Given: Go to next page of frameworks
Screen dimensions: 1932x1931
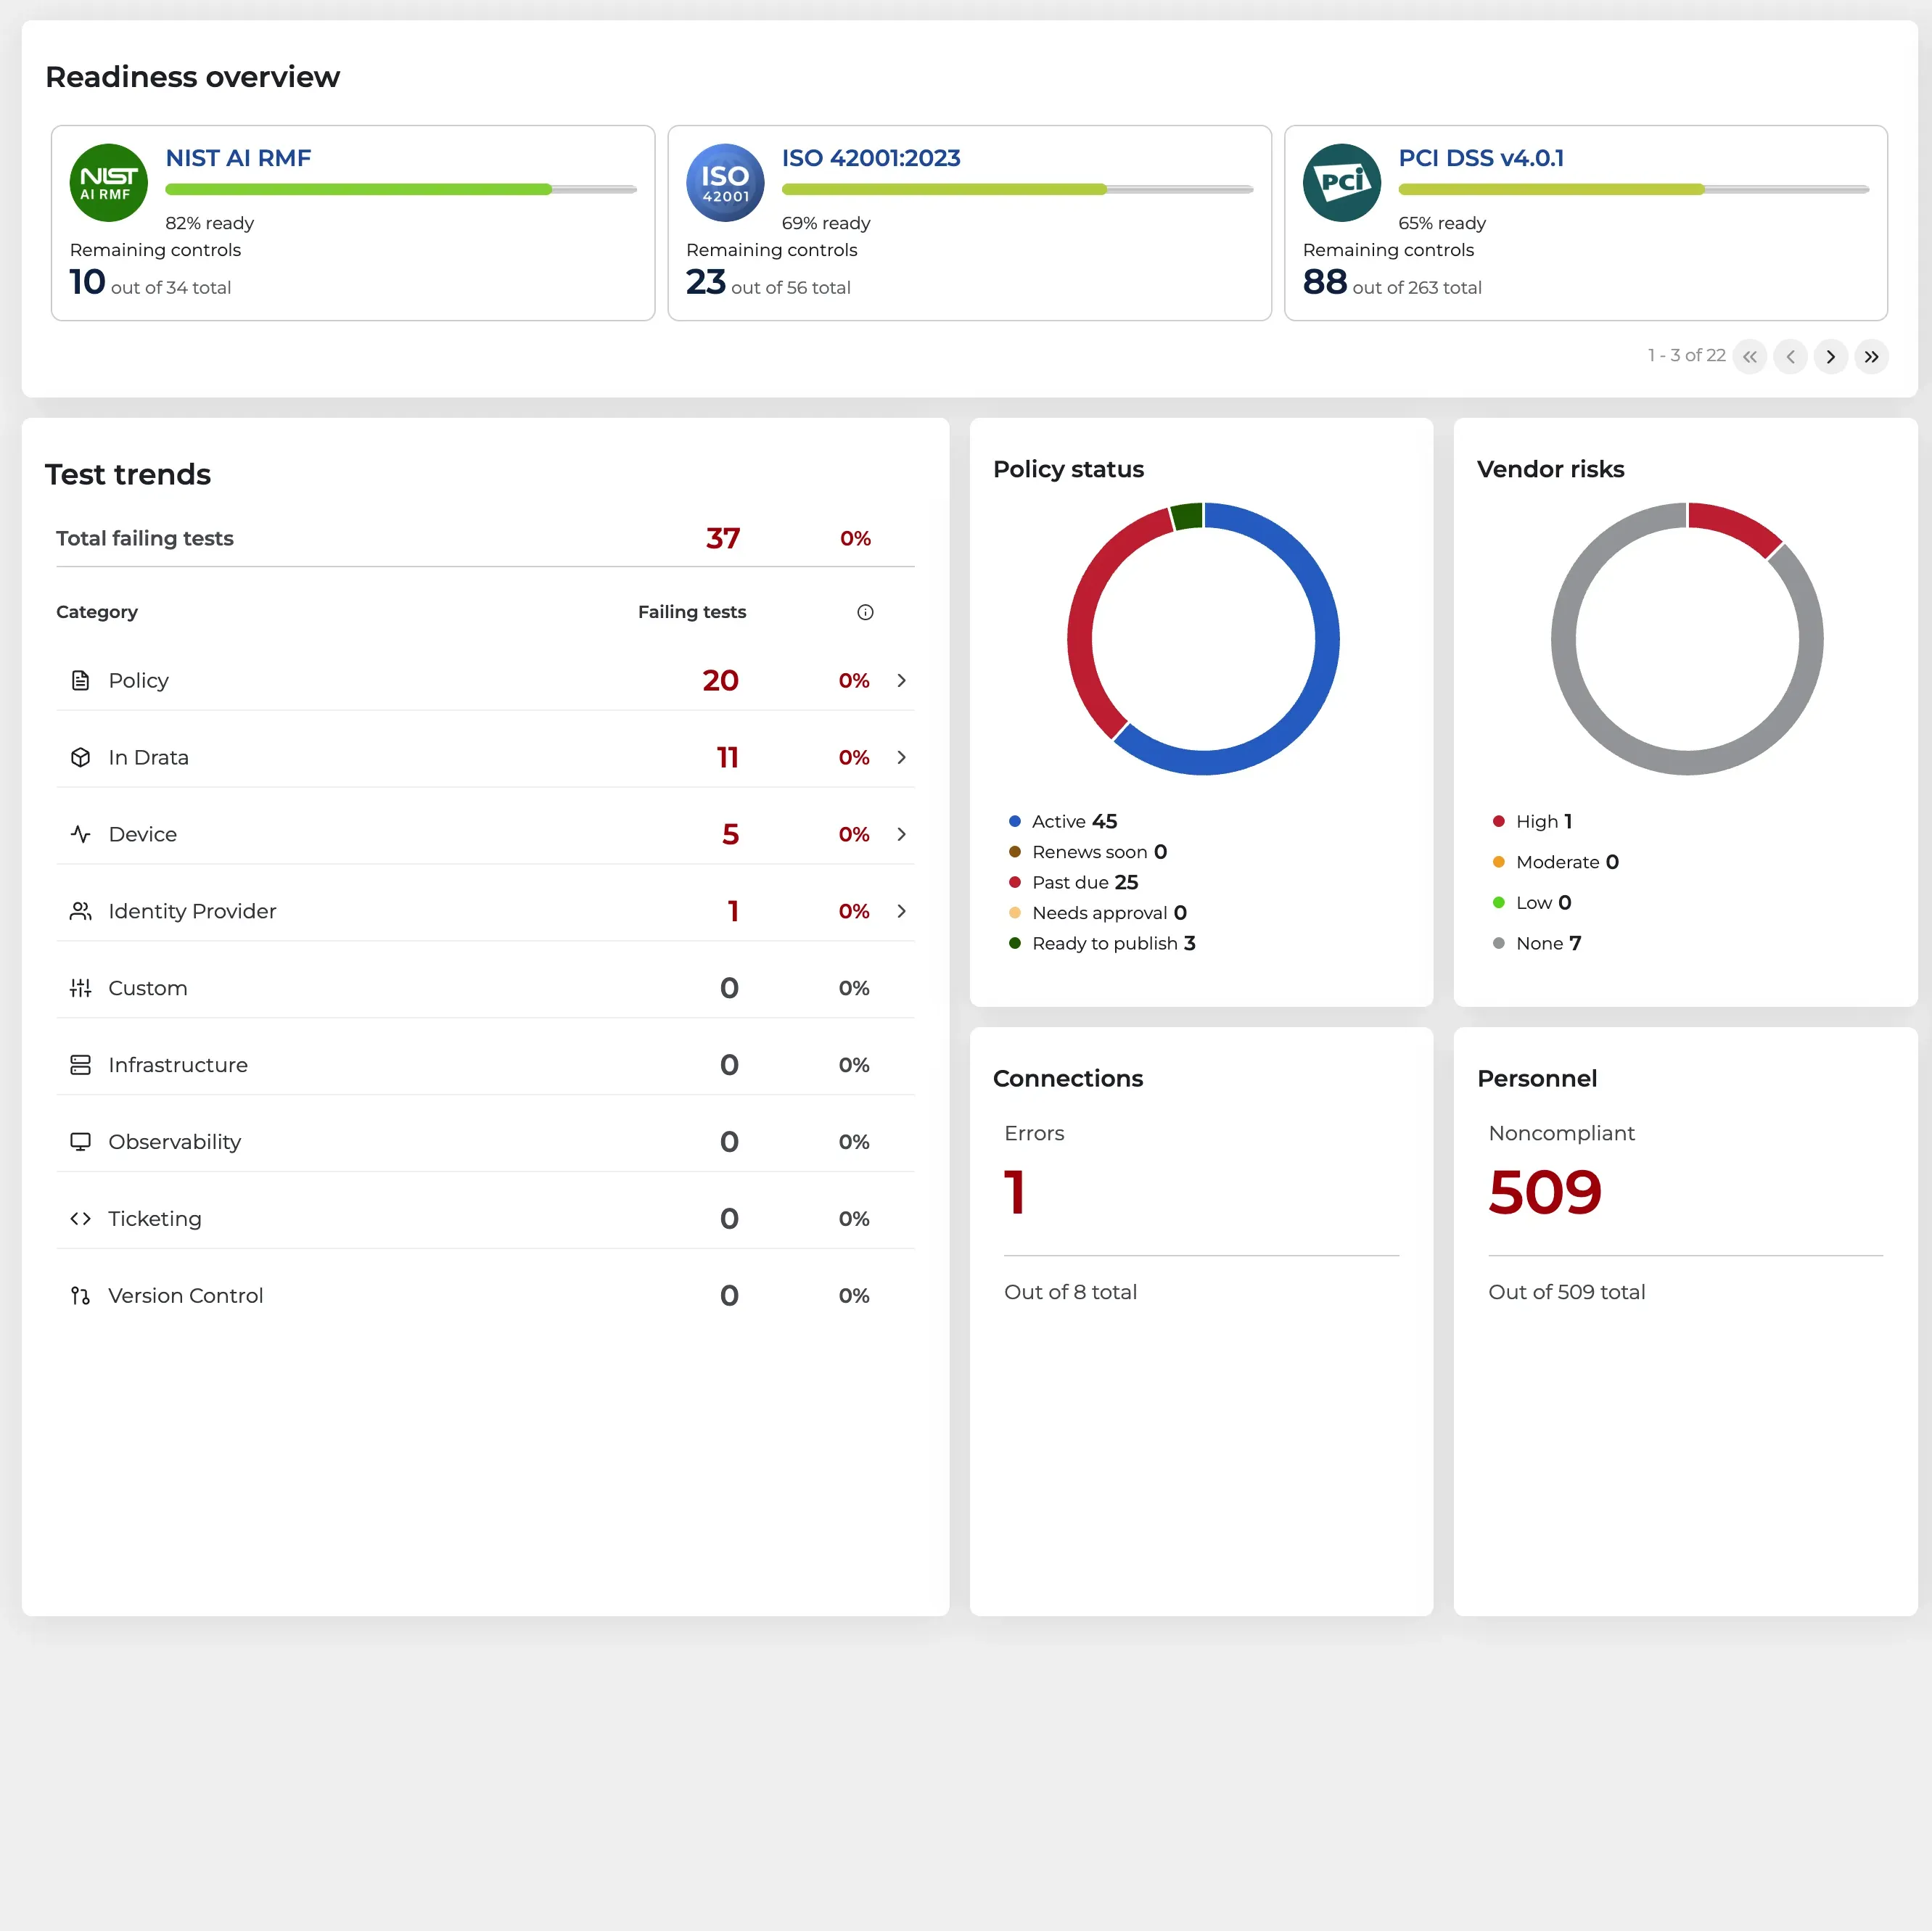Looking at the screenshot, I should point(1830,357).
